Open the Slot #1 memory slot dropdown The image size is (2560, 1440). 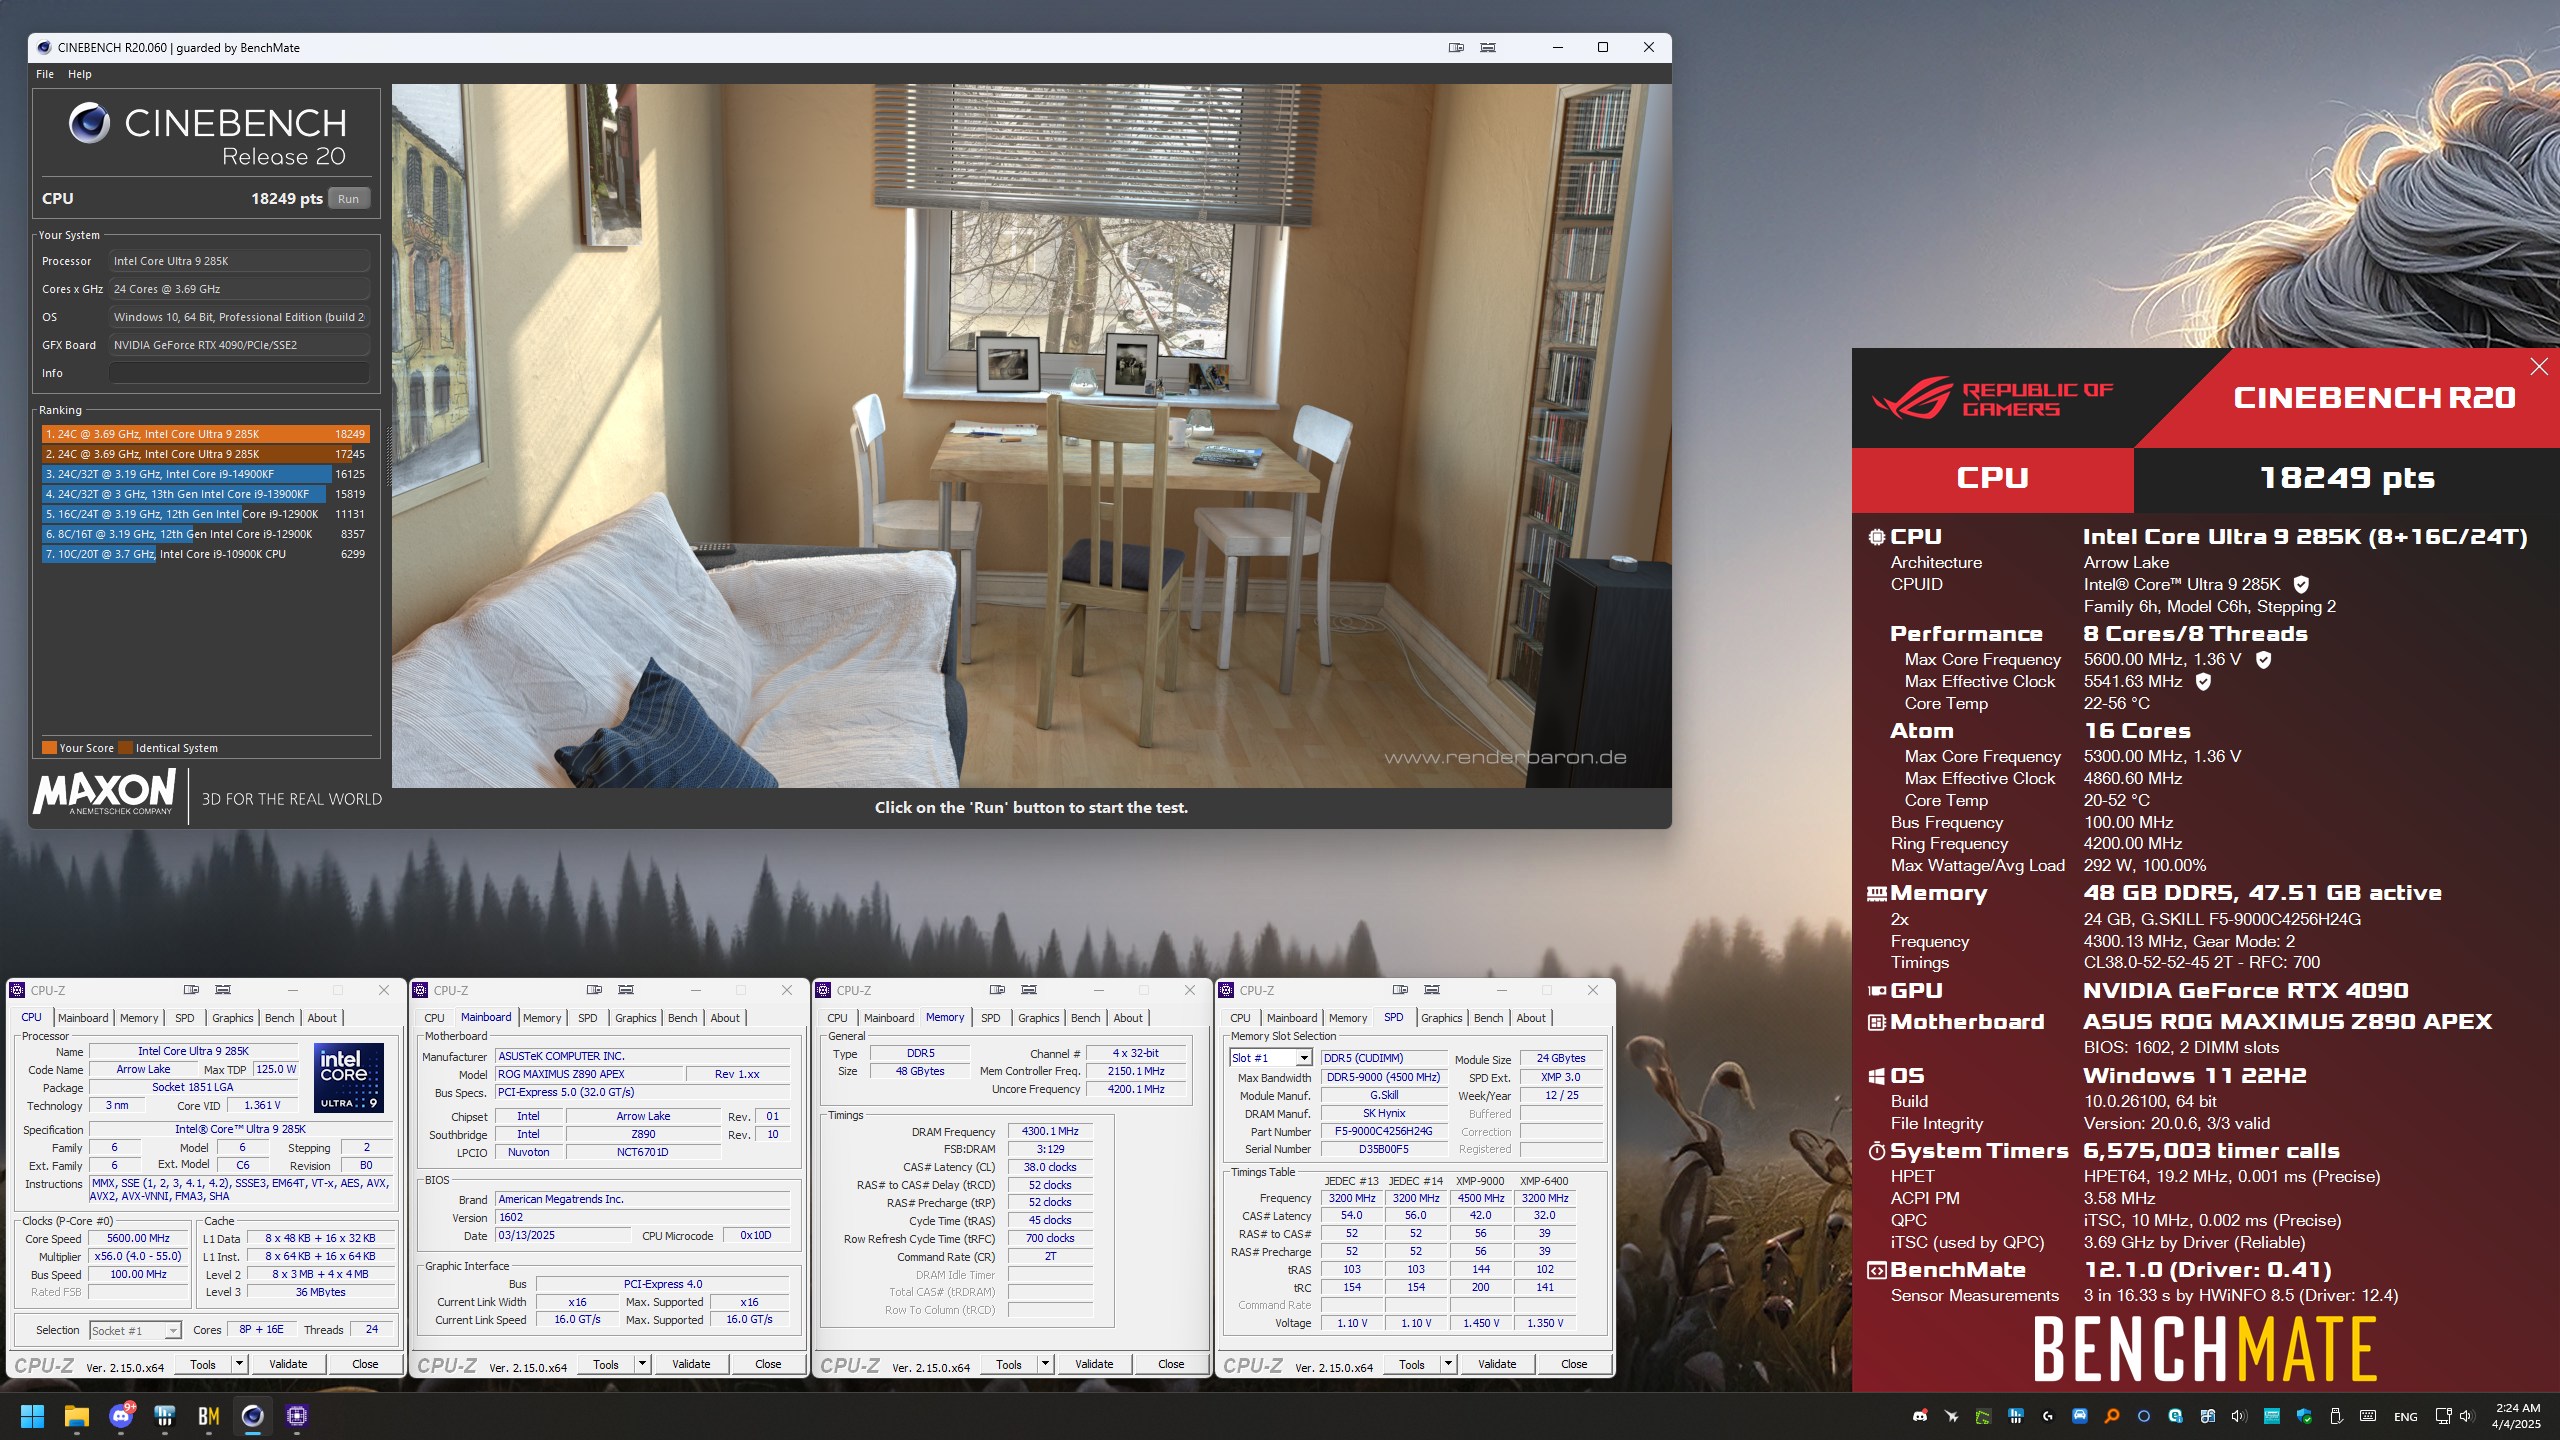(1270, 1058)
